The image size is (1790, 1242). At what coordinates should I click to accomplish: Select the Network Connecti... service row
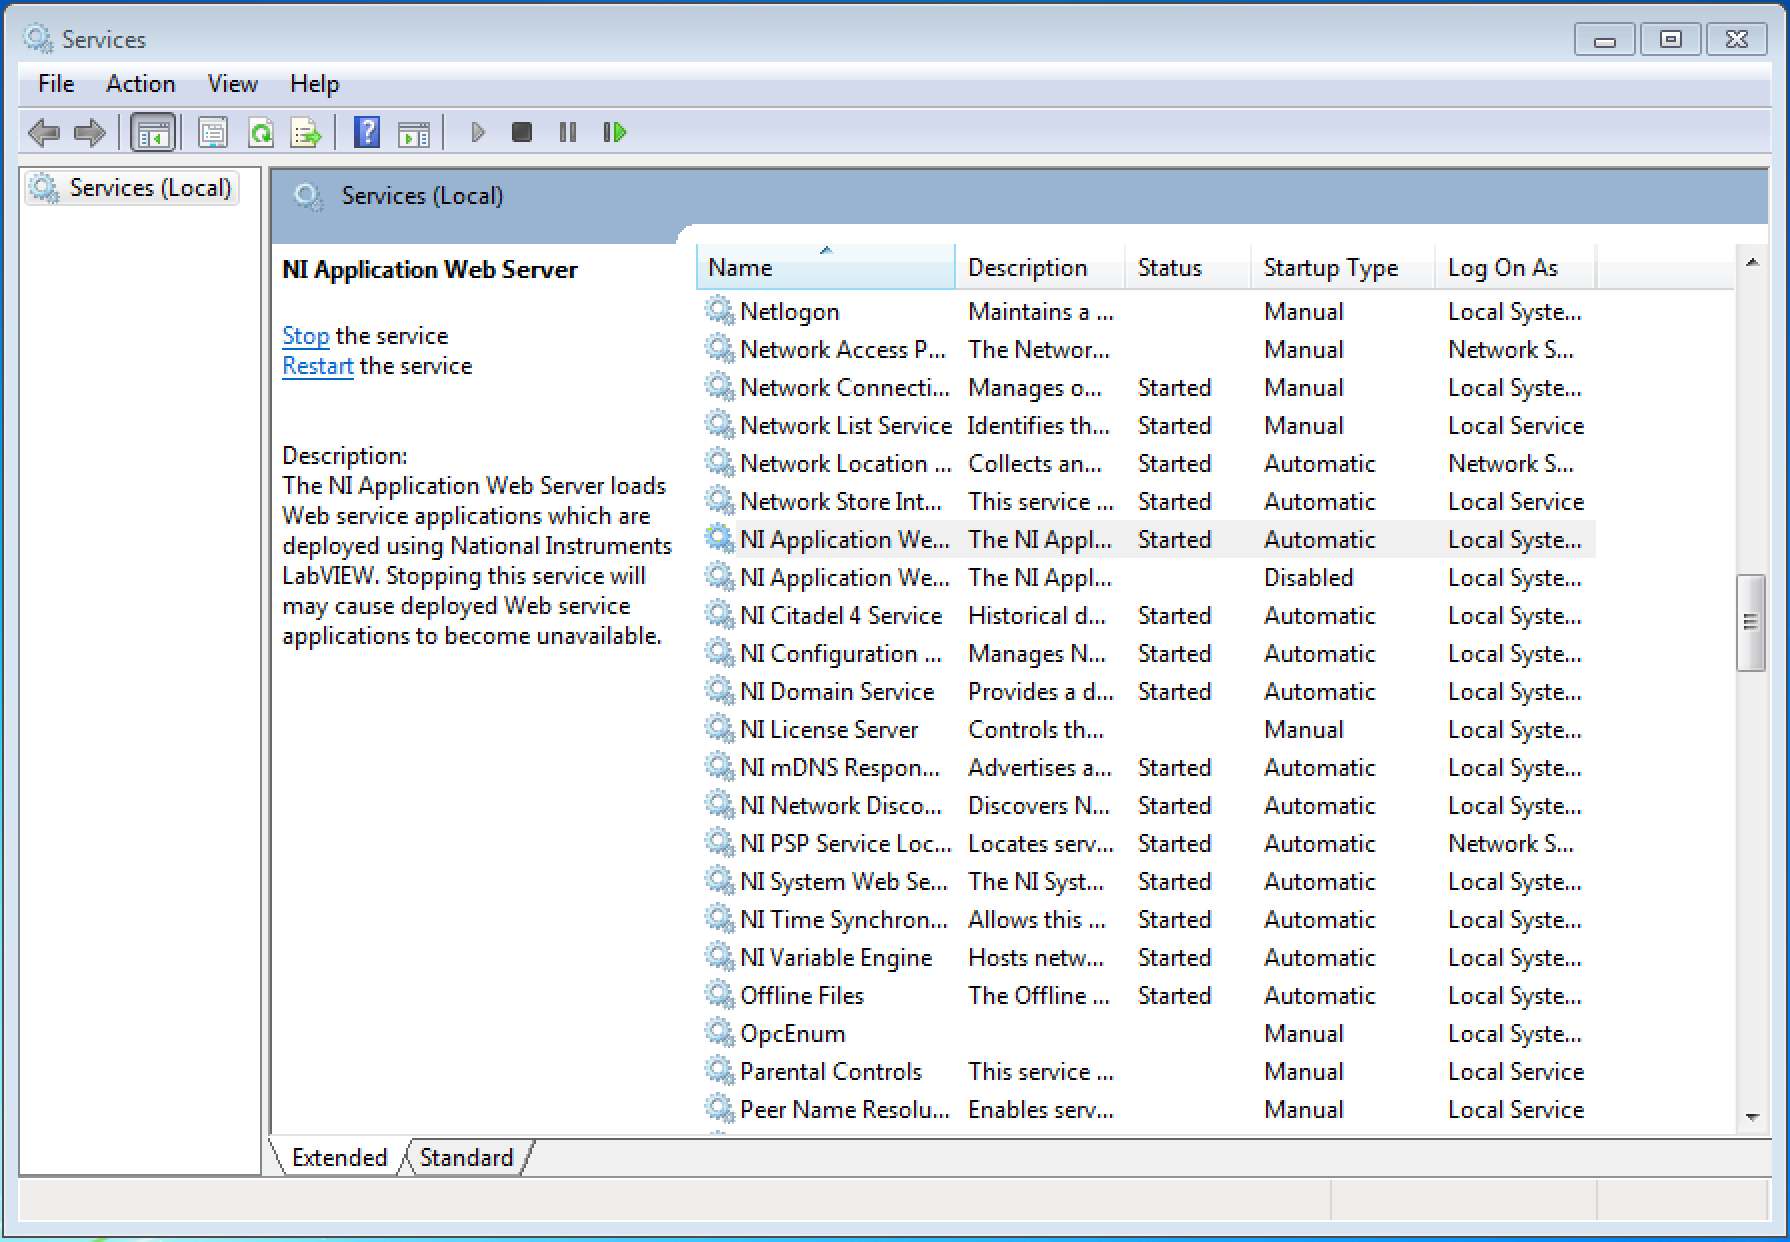point(1148,387)
